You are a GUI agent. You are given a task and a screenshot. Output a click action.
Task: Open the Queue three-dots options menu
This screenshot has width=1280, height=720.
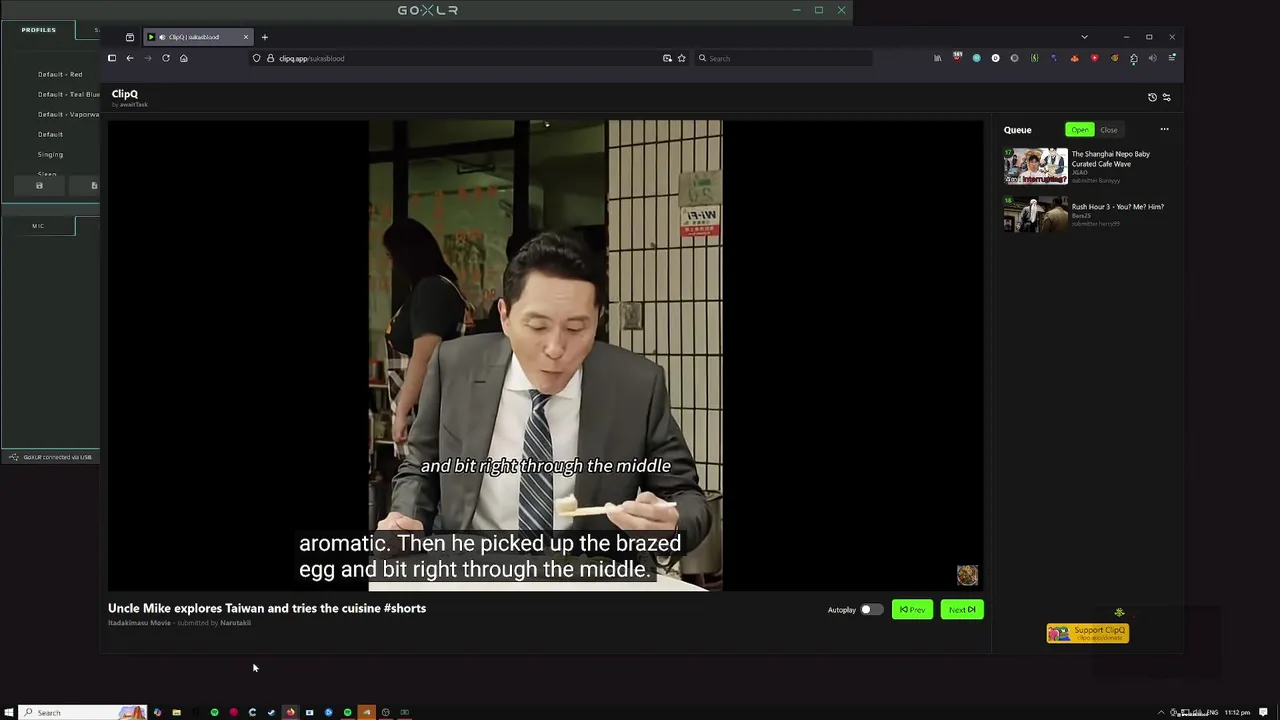[x=1164, y=129]
